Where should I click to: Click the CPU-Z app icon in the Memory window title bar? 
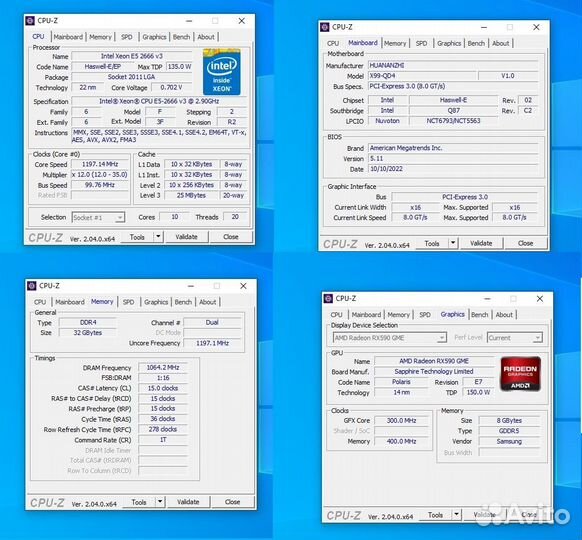(32, 286)
